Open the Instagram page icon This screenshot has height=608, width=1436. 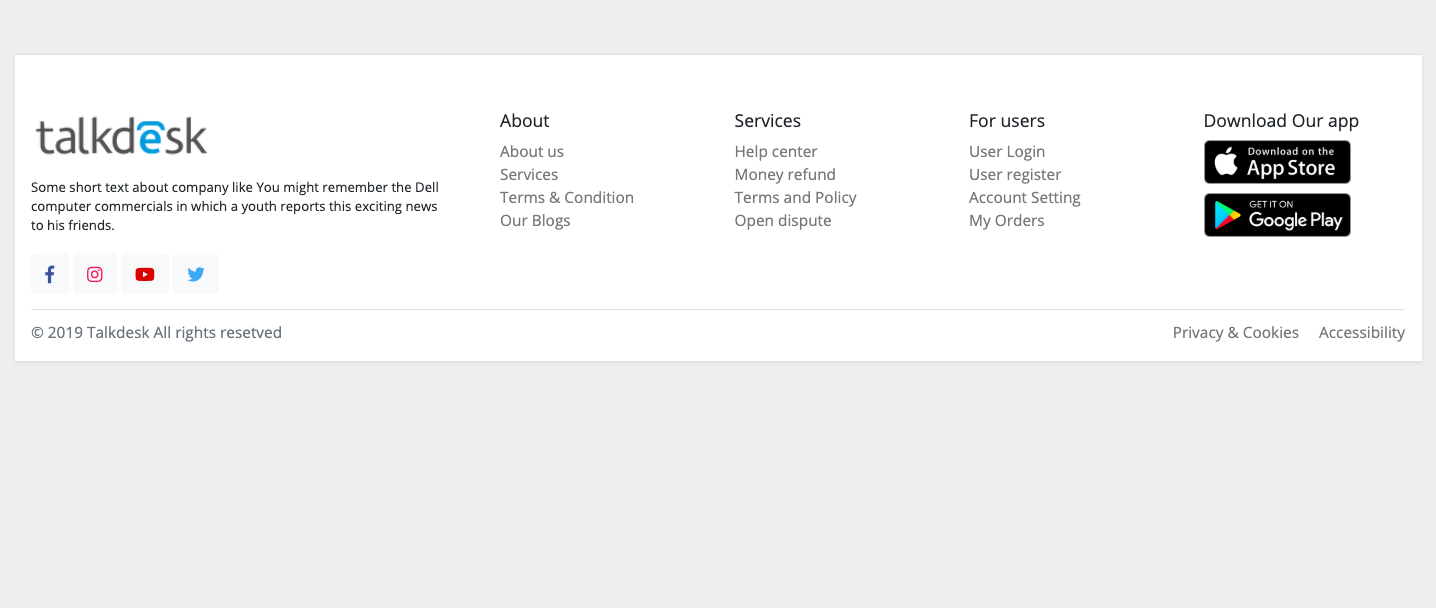(94, 273)
